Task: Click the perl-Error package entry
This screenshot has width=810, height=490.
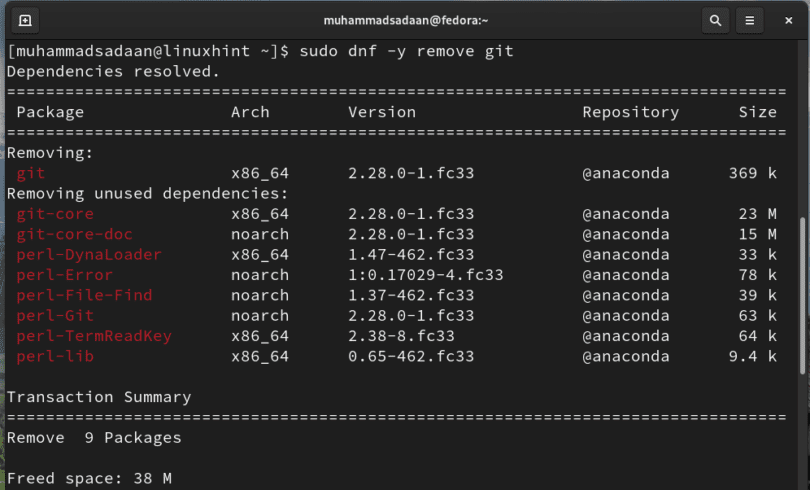Action: (65, 275)
